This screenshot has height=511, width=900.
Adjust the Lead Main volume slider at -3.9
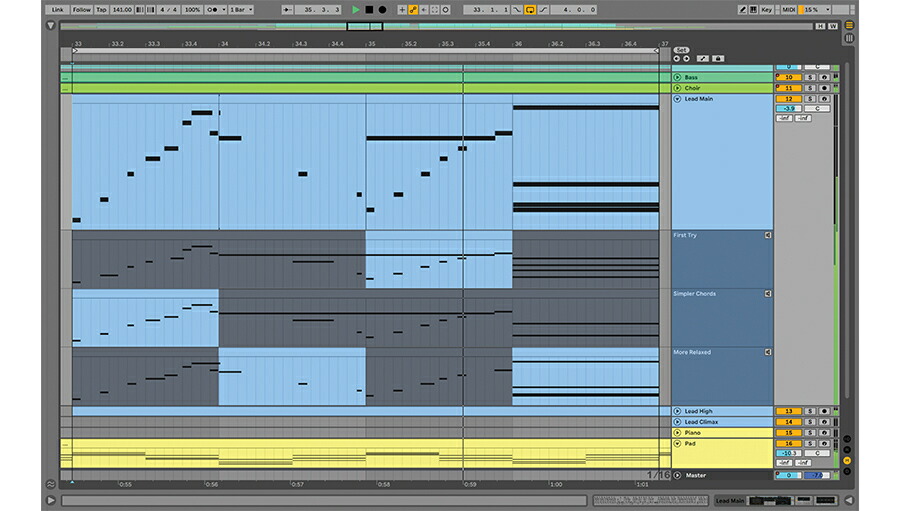click(x=789, y=109)
